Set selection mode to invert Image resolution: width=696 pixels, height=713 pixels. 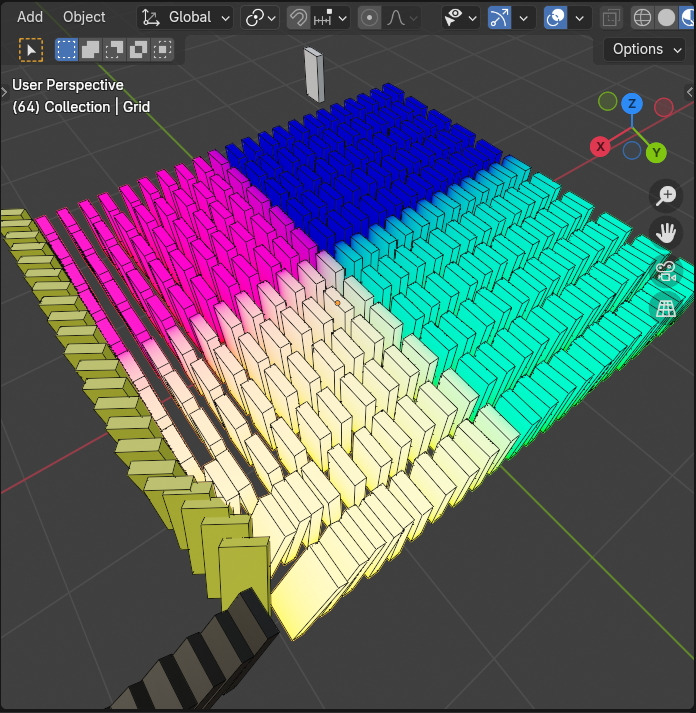[138, 50]
